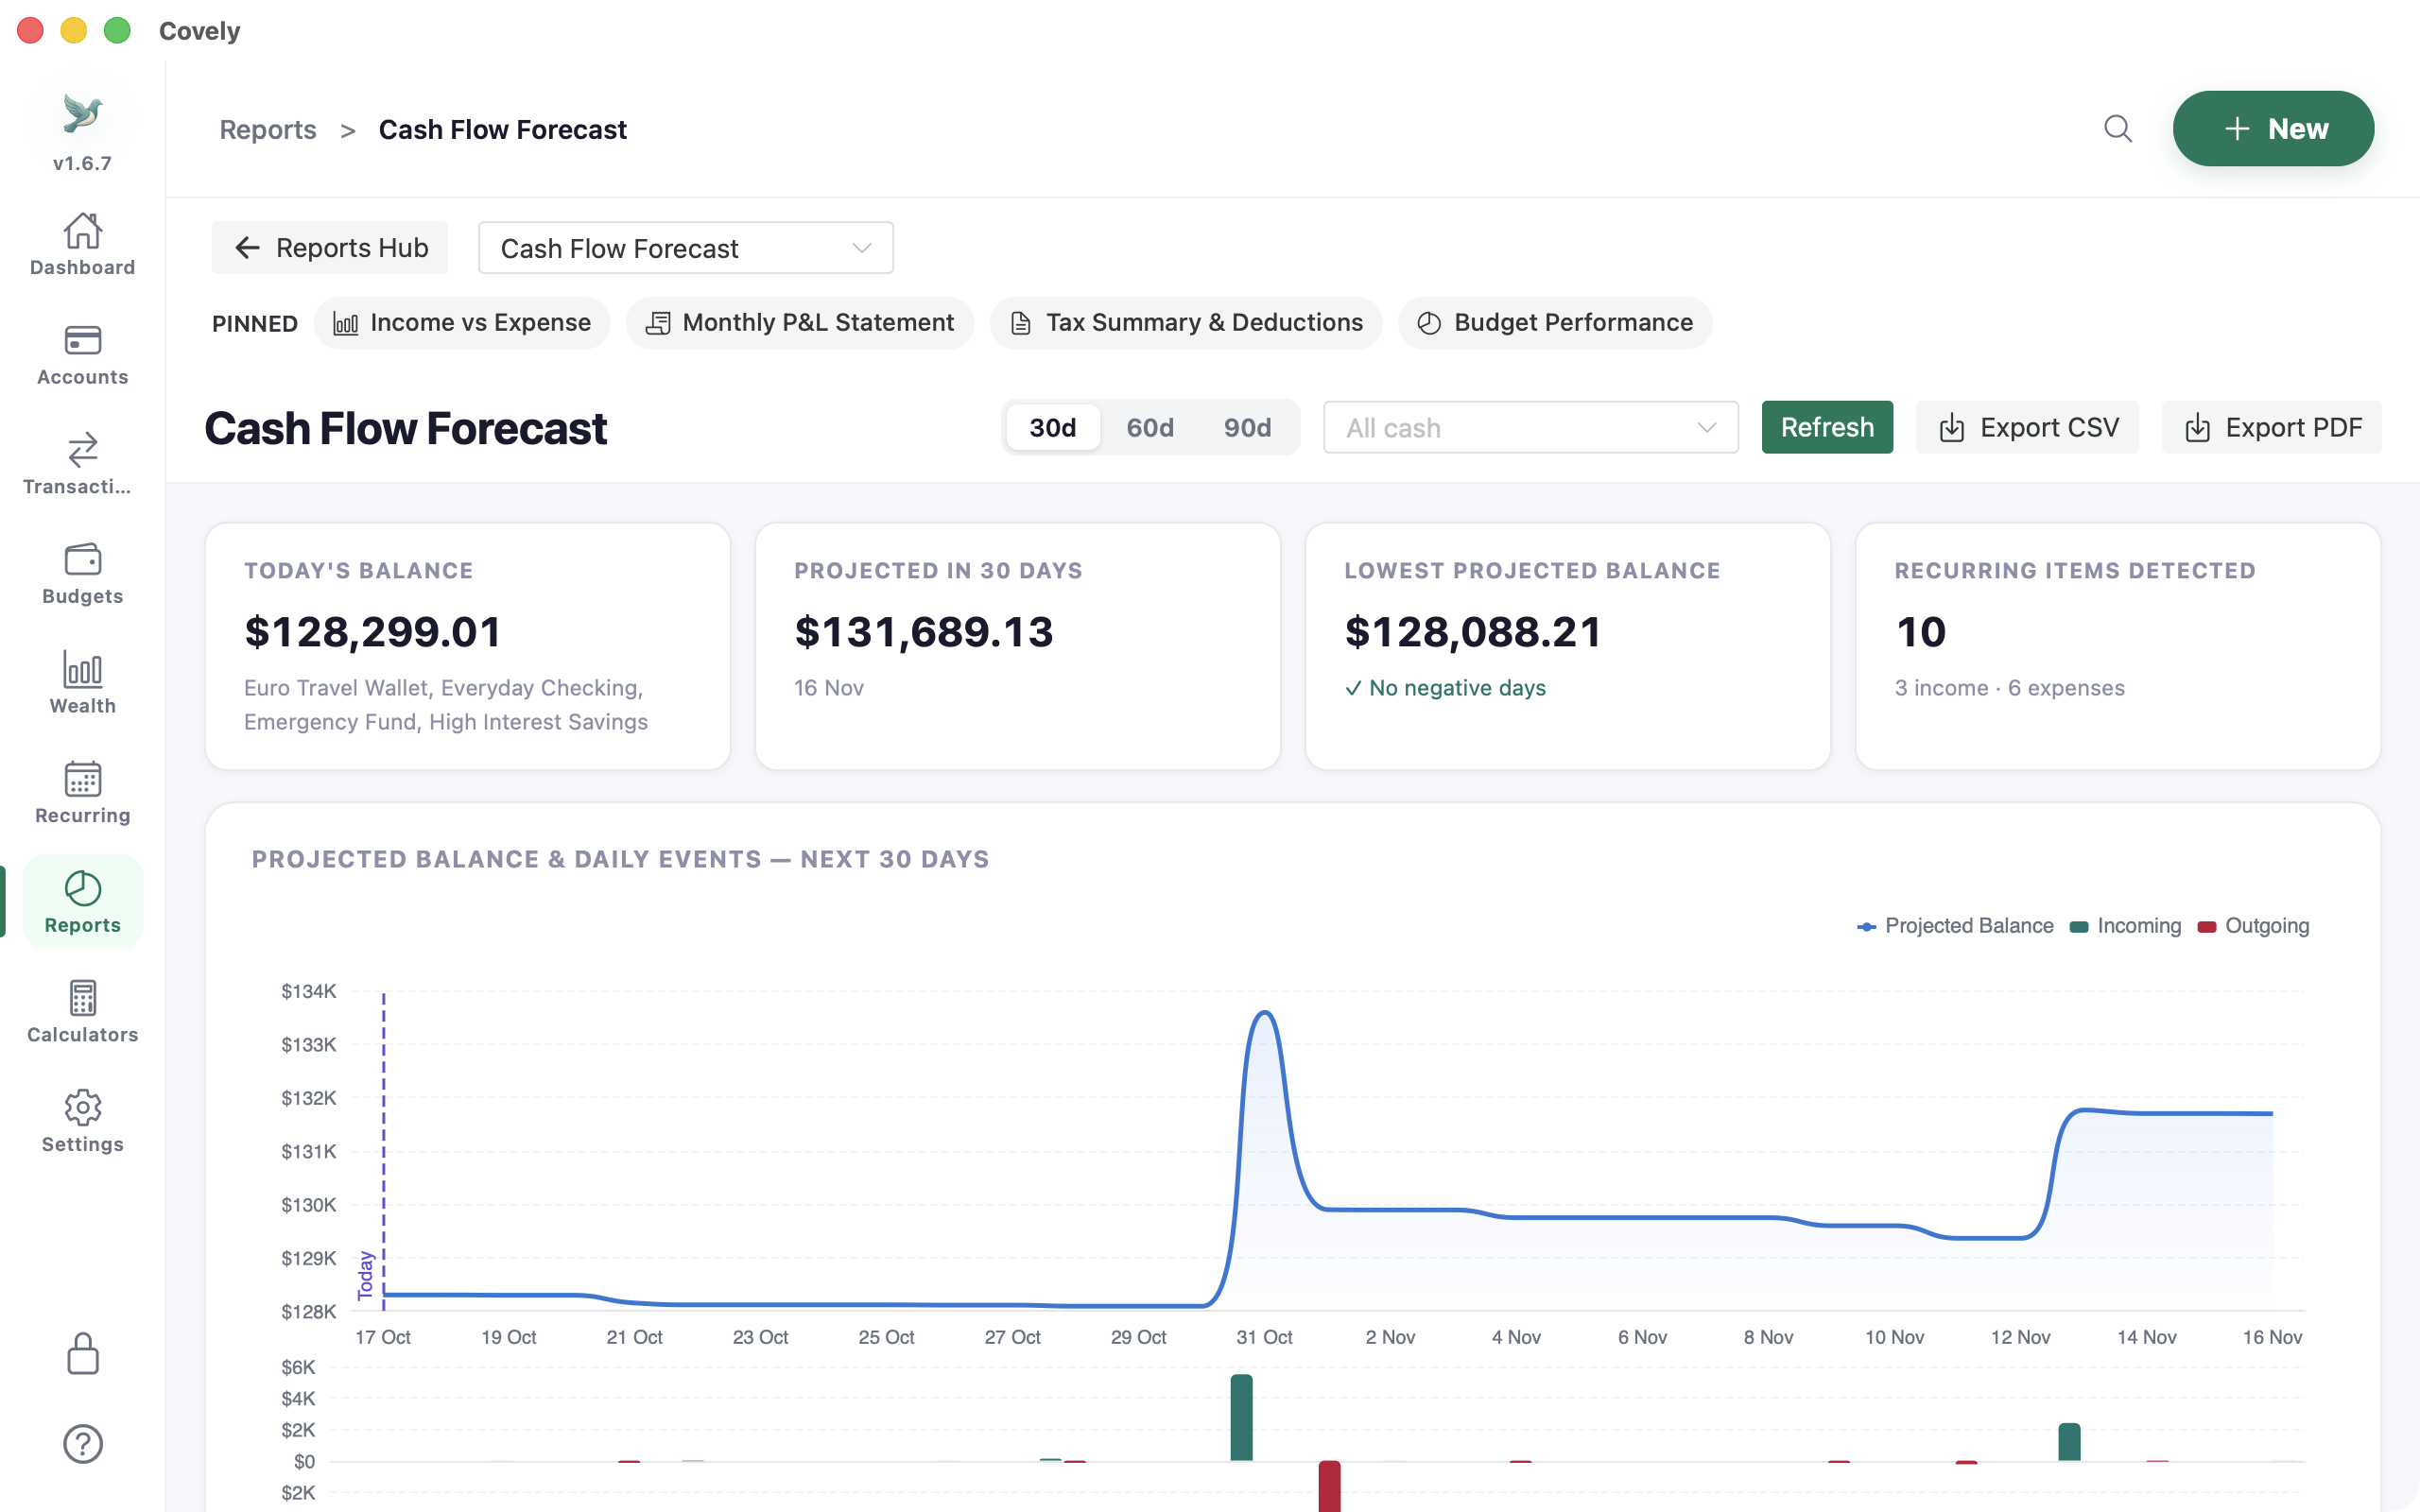Click the green Refresh button
This screenshot has width=2420, height=1512.
1827,428
